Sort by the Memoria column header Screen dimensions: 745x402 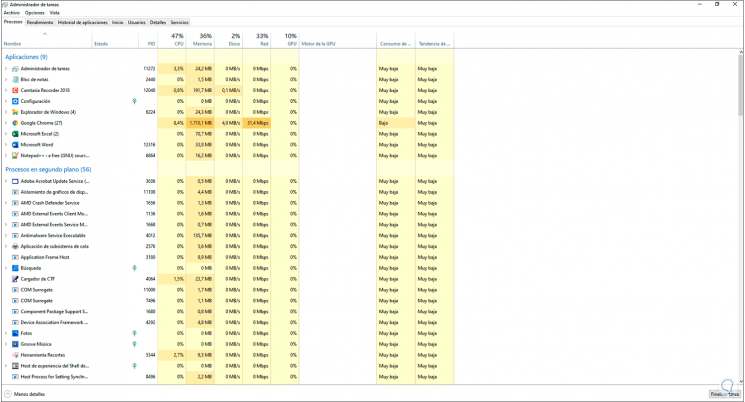click(201, 39)
